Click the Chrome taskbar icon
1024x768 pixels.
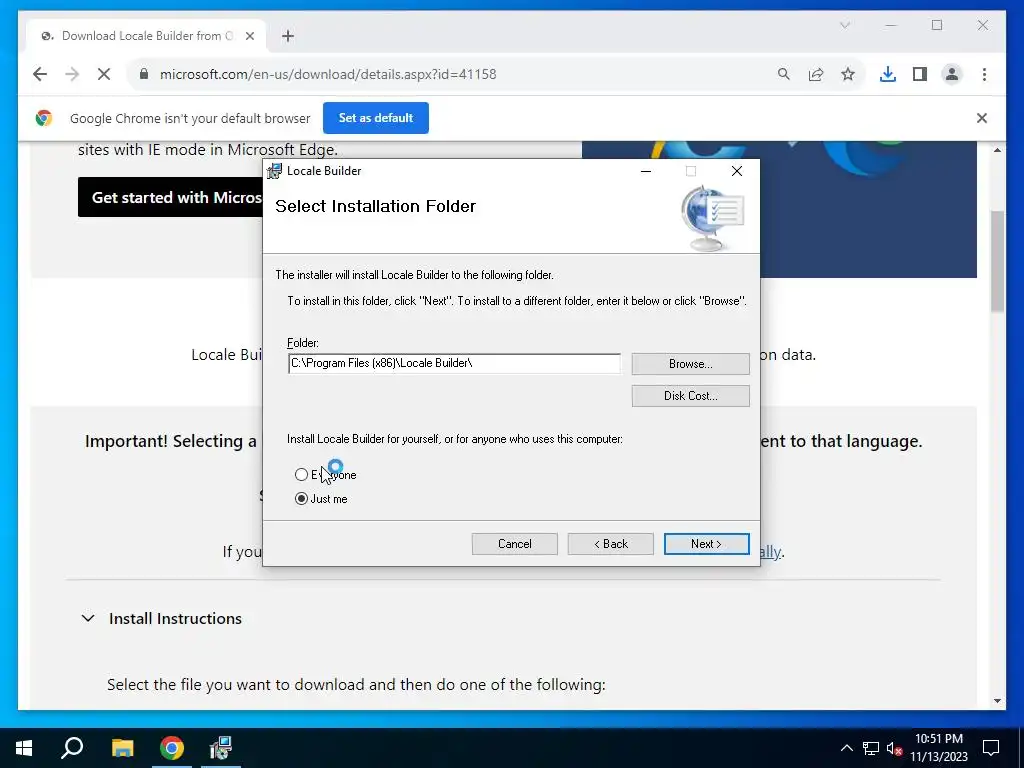point(172,748)
